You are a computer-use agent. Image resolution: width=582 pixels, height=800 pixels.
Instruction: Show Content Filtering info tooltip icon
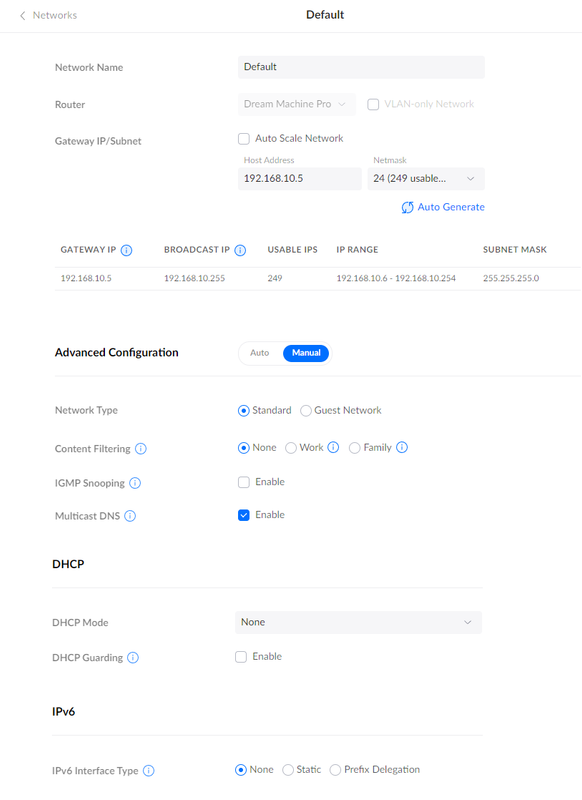coord(141,448)
